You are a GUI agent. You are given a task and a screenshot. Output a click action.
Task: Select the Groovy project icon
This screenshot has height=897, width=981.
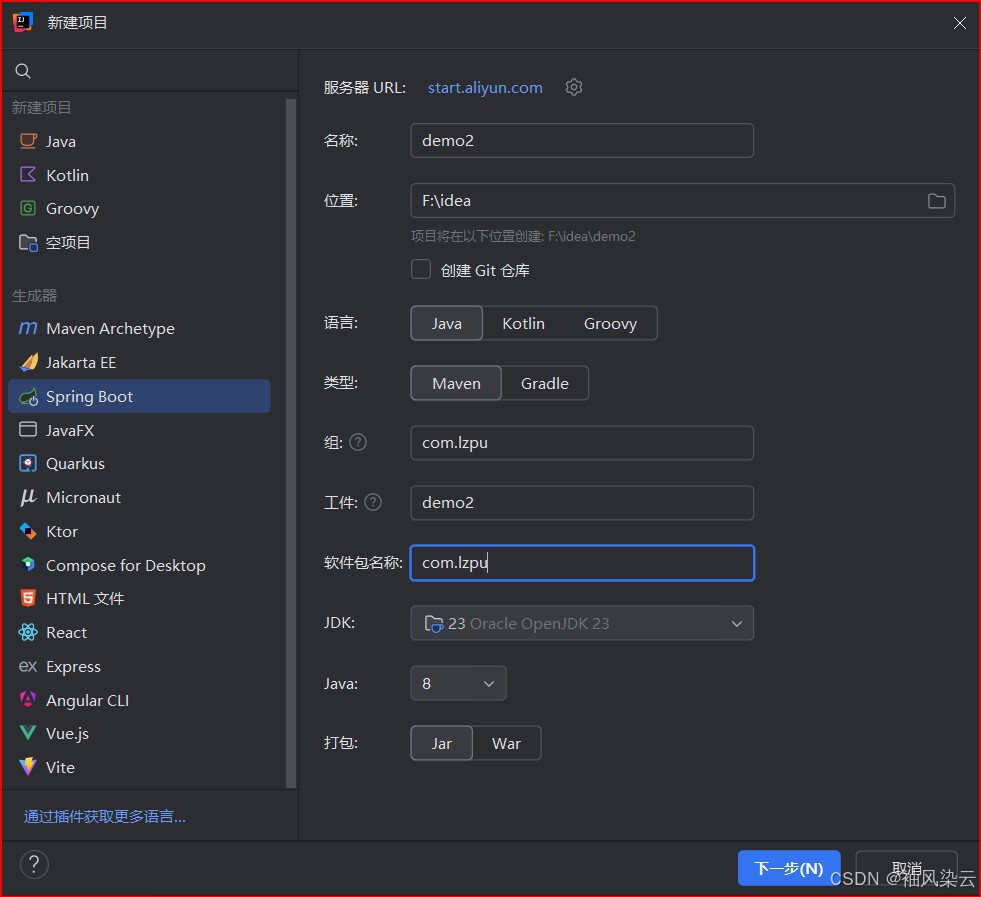pos(28,208)
